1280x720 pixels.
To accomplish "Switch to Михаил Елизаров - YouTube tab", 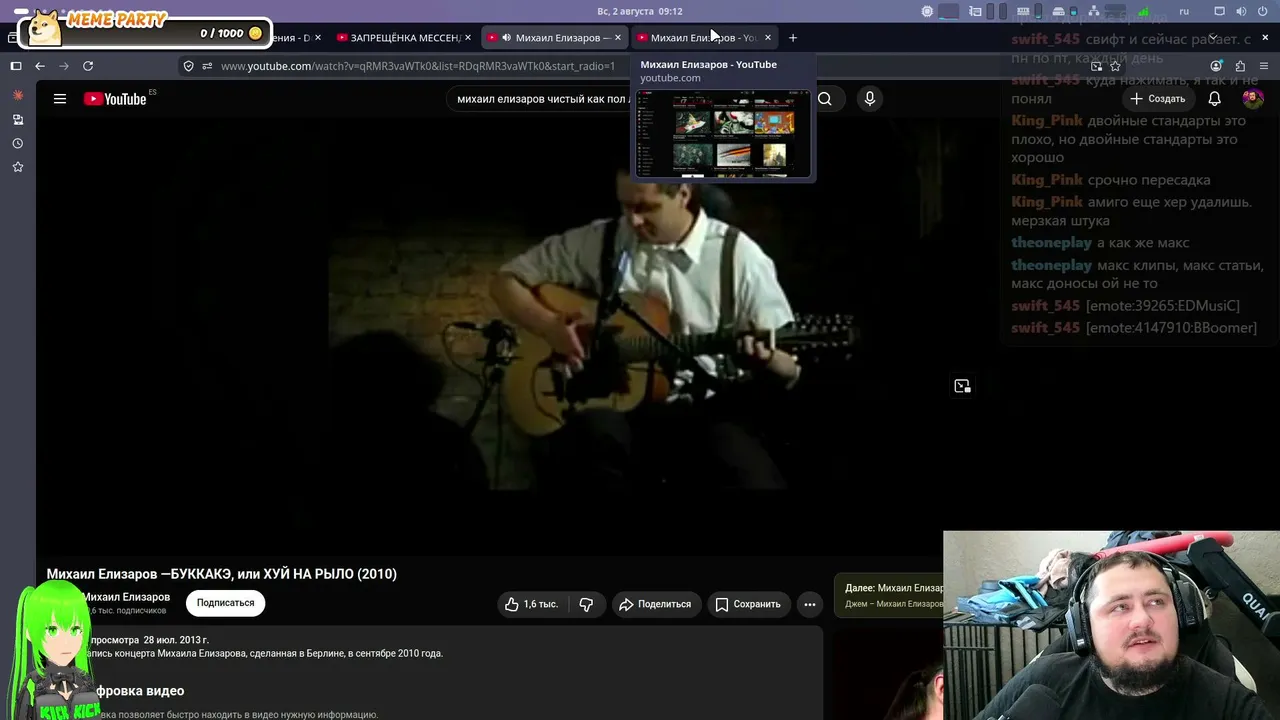I will (x=704, y=38).
